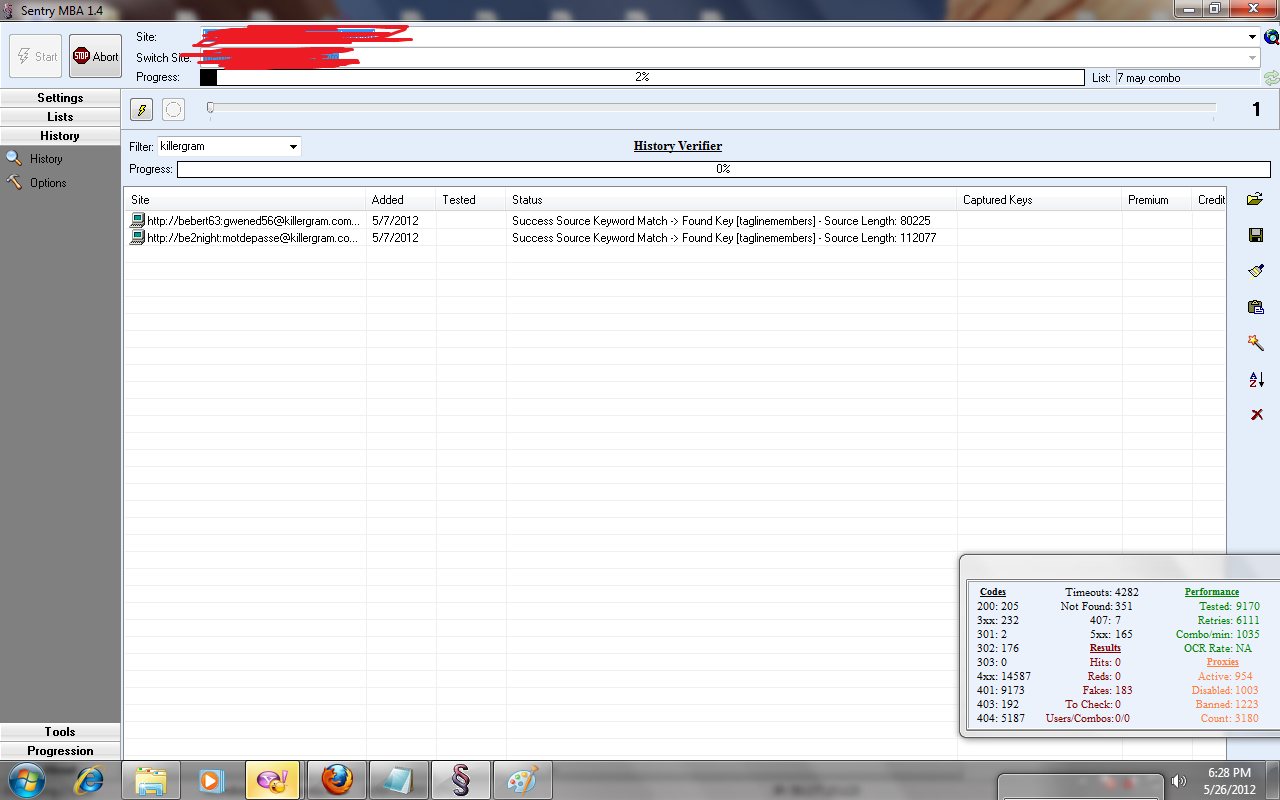Open the notepad taskbar item
Screen dimensions: 1280x800
(399, 780)
